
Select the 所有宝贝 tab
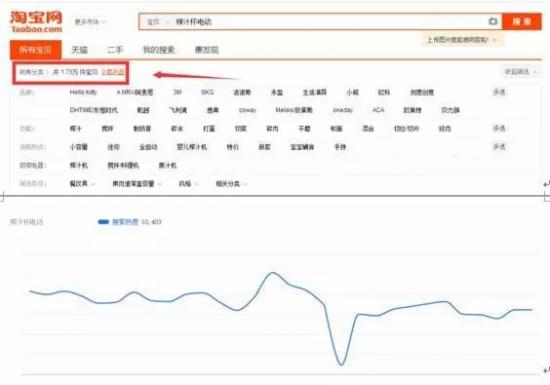(x=35, y=50)
